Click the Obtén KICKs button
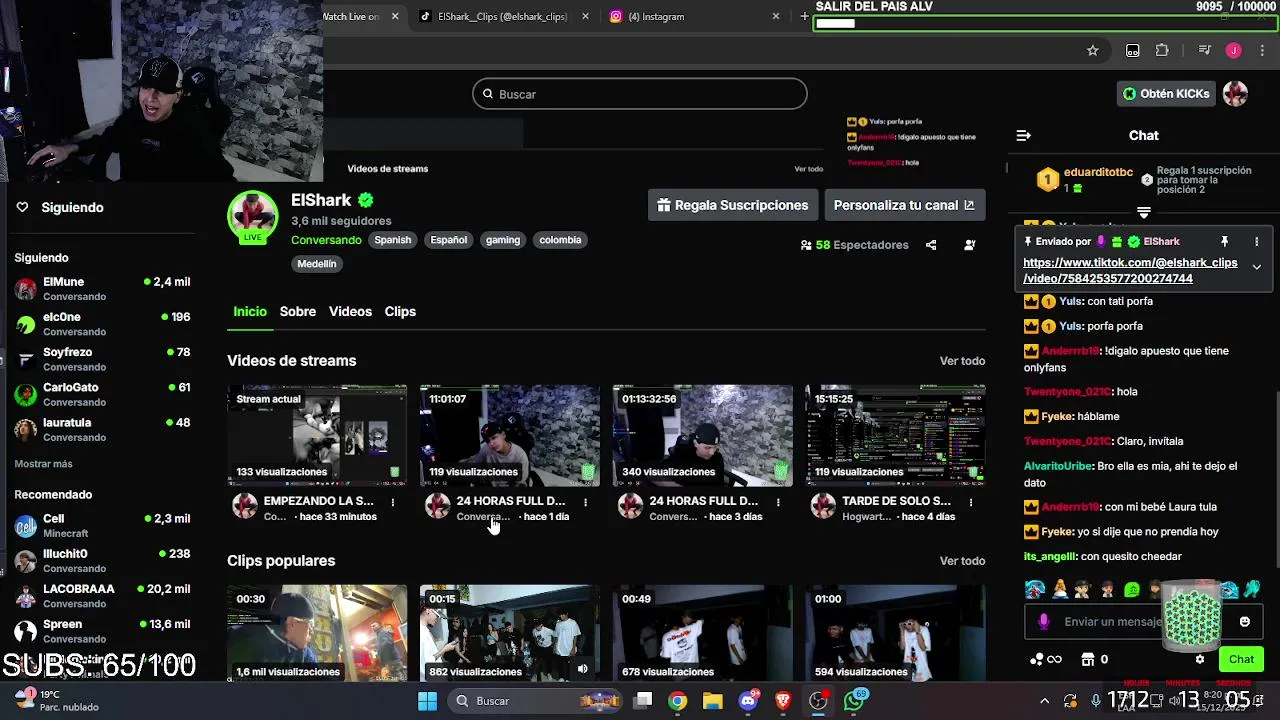The image size is (1280, 720). click(1166, 94)
